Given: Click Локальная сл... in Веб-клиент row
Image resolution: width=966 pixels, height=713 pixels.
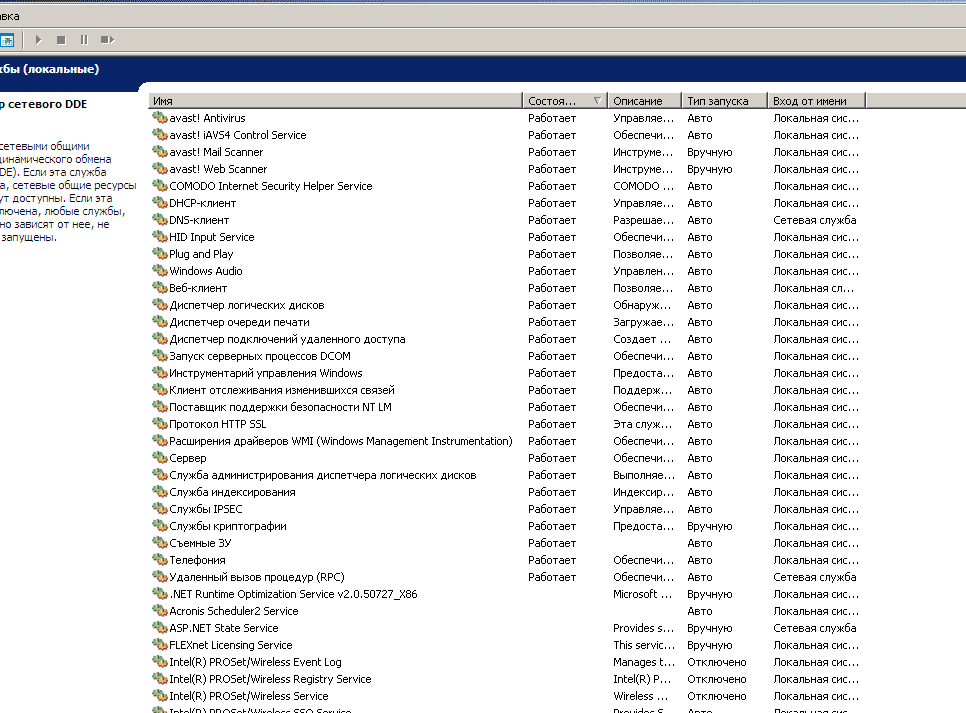Looking at the screenshot, I should [813, 288].
